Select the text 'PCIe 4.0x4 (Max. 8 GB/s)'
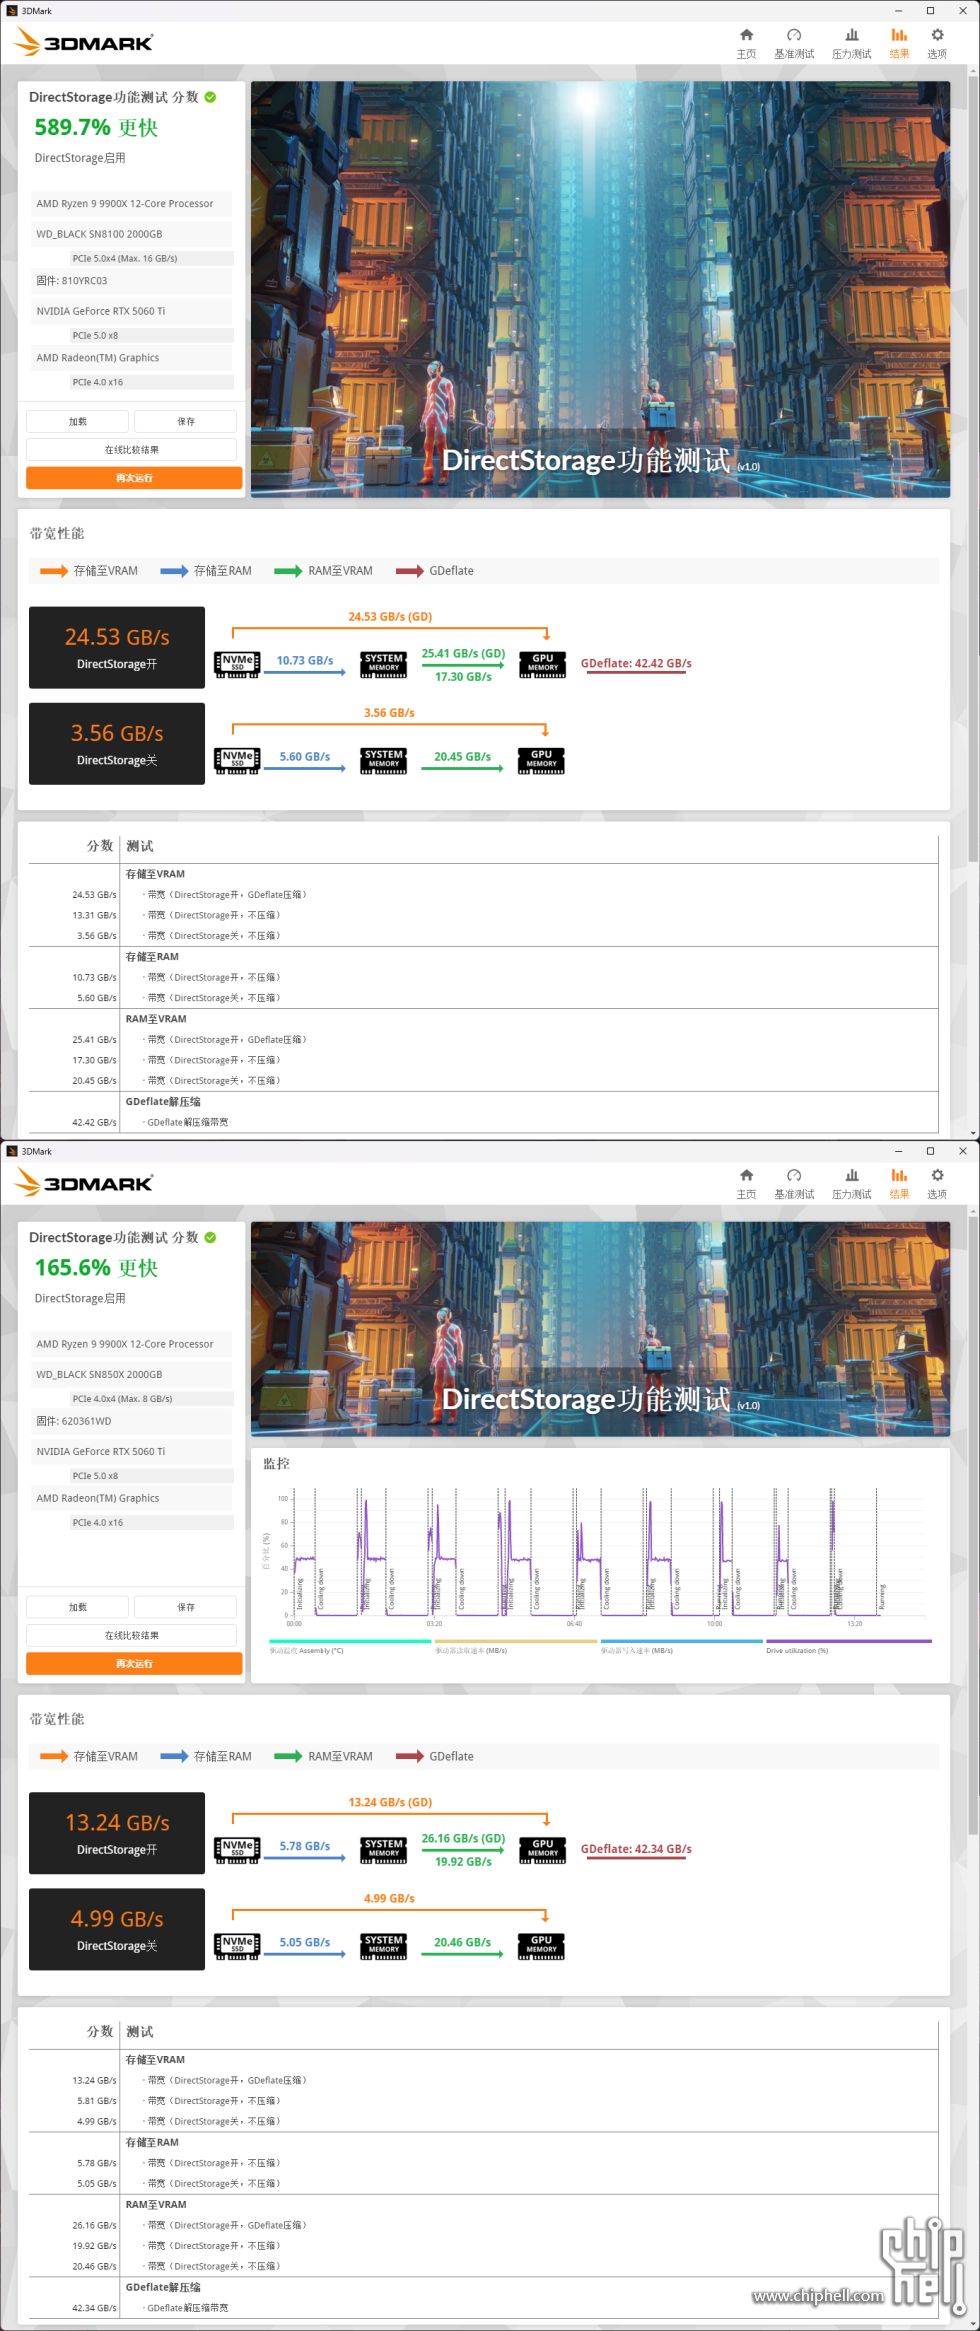Viewport: 980px width, 2331px height. click(x=122, y=1398)
